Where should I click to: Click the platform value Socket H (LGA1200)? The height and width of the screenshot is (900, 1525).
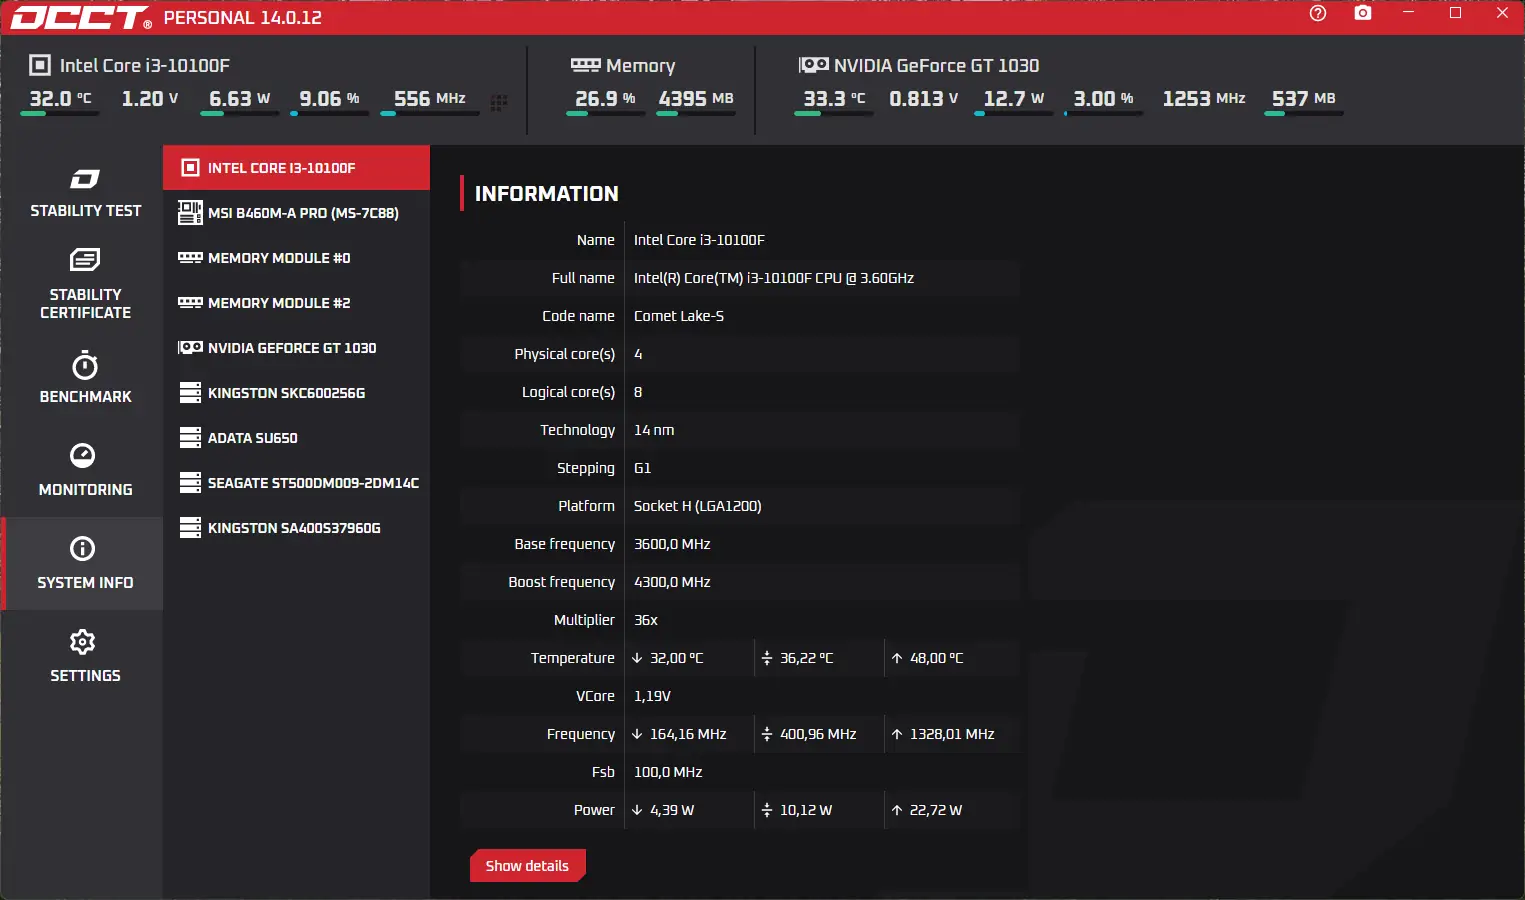[698, 506]
